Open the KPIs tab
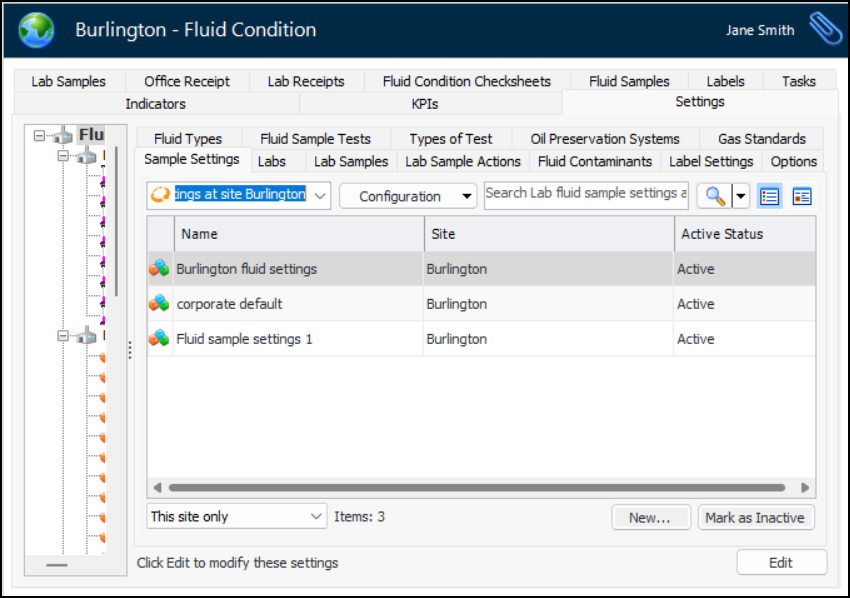Image resolution: width=850 pixels, height=598 pixels. 424,104
